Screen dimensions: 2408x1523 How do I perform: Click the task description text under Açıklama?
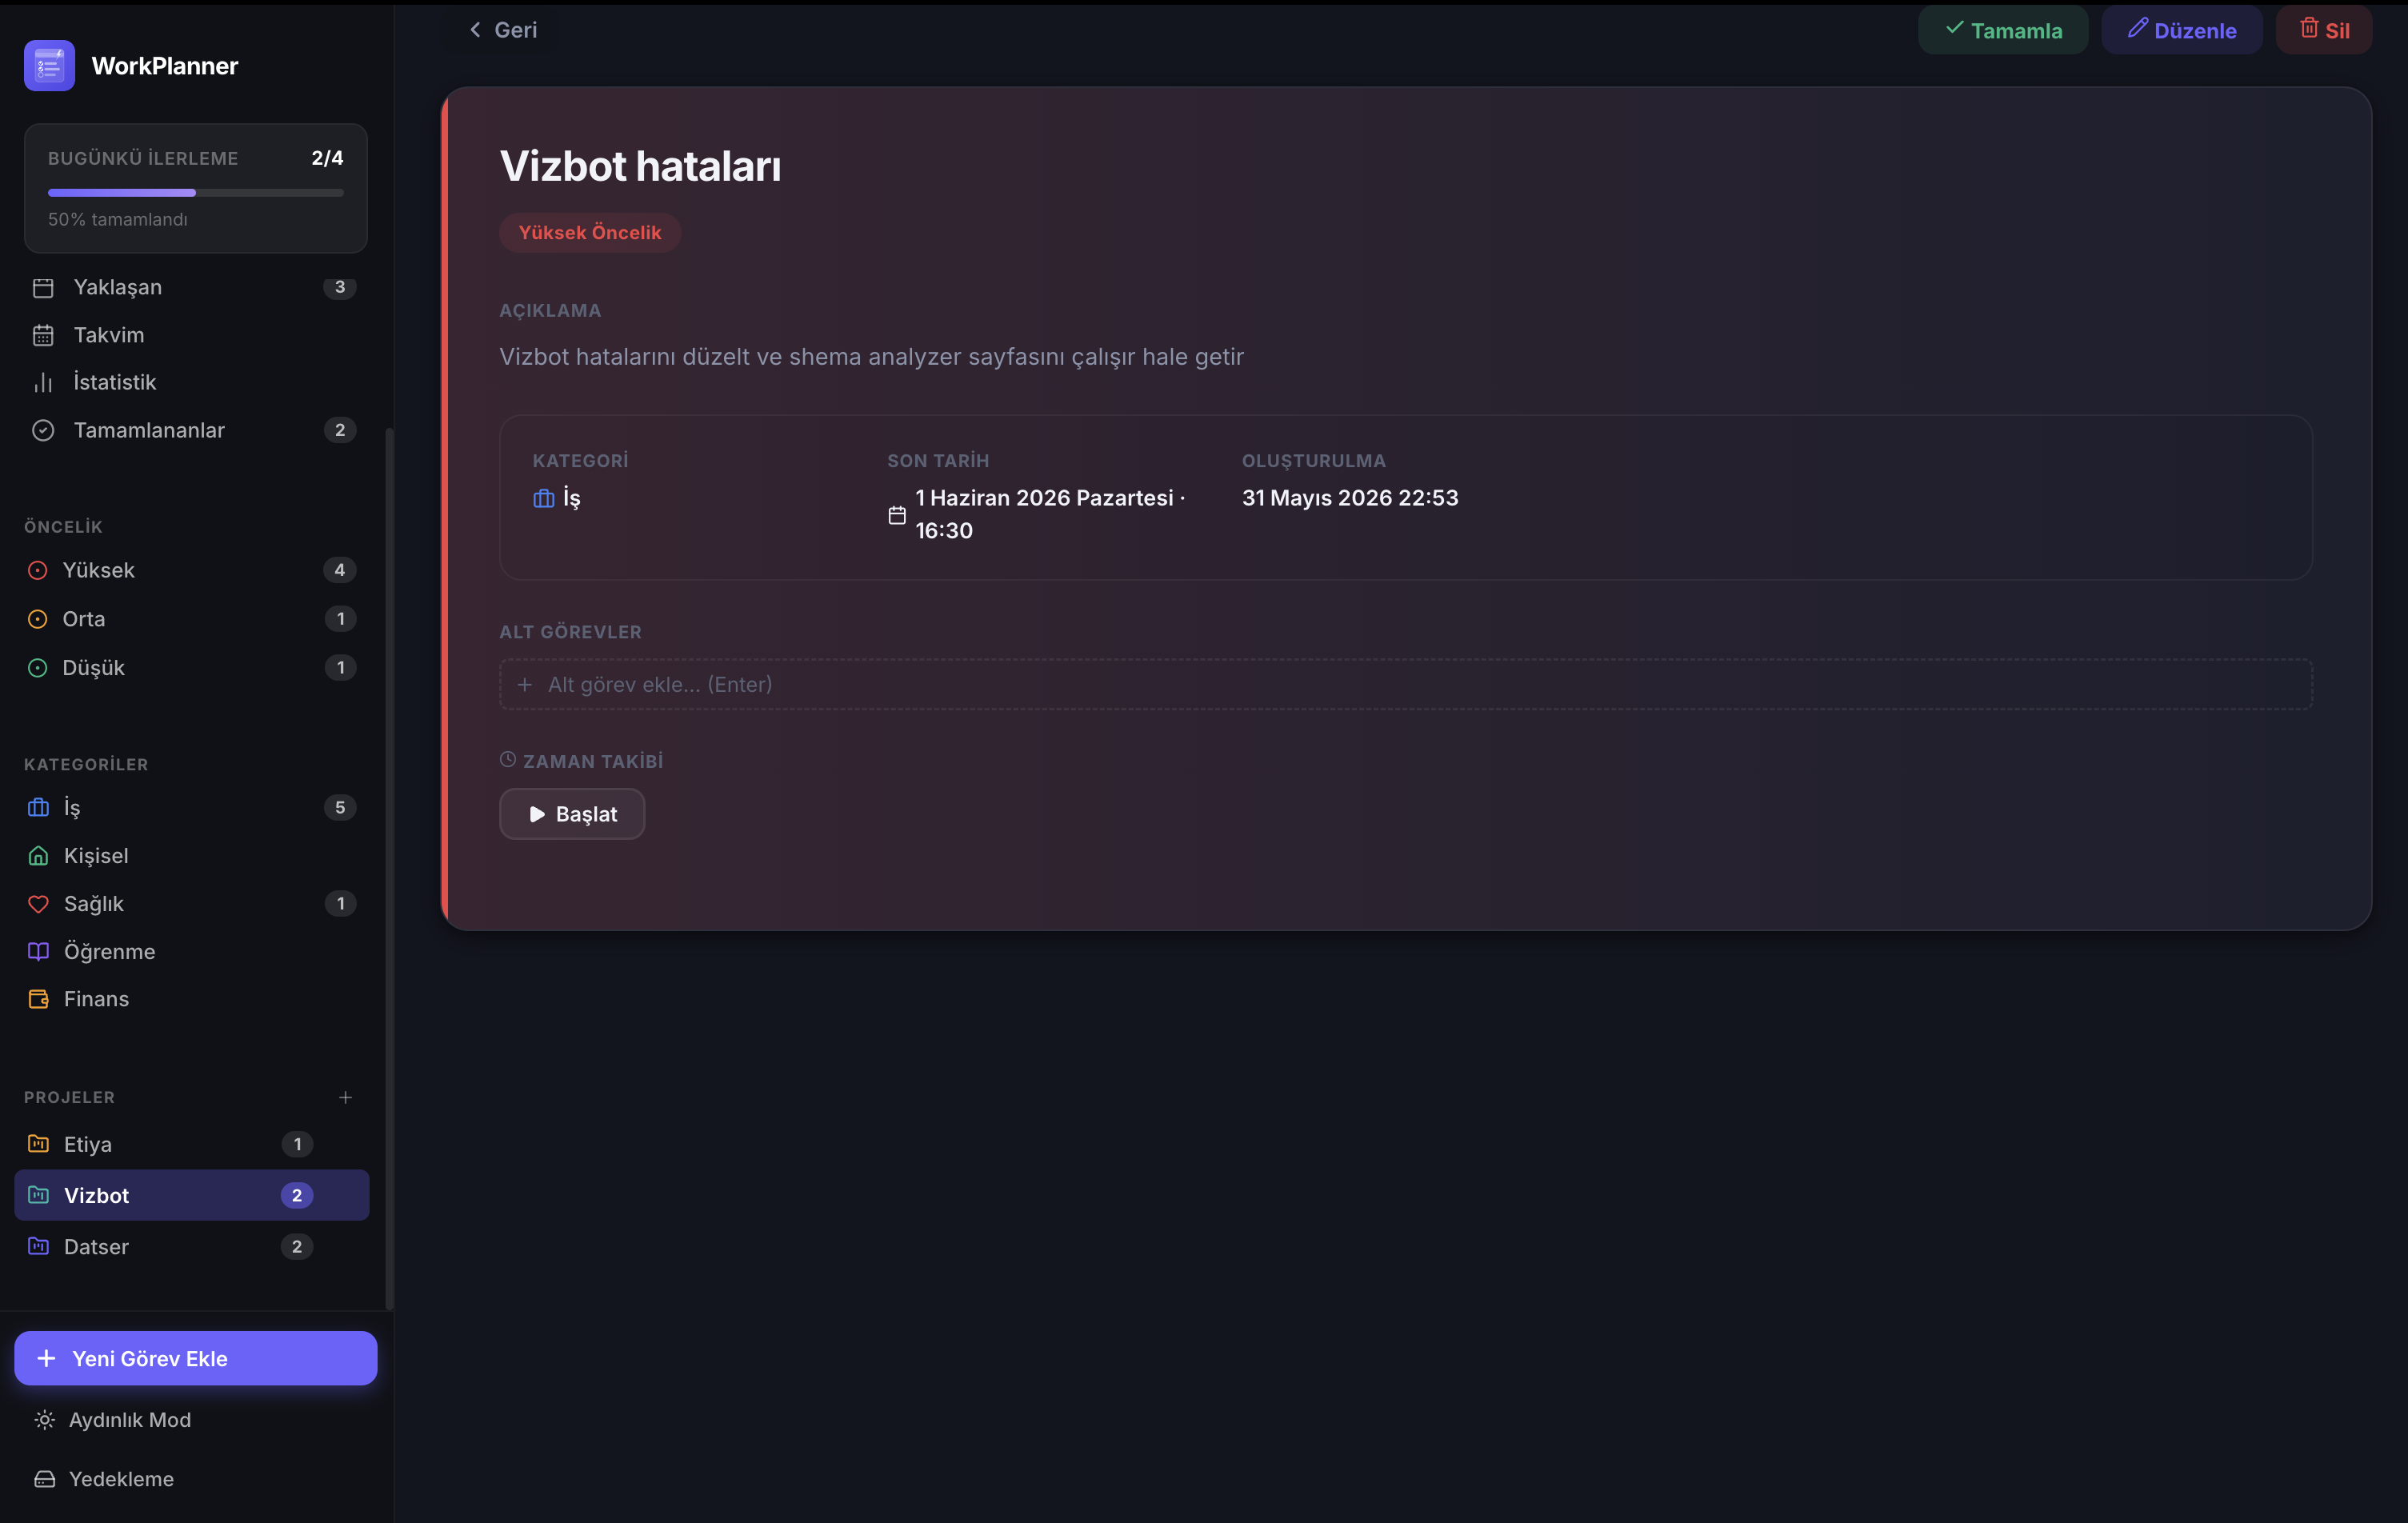pos(871,357)
